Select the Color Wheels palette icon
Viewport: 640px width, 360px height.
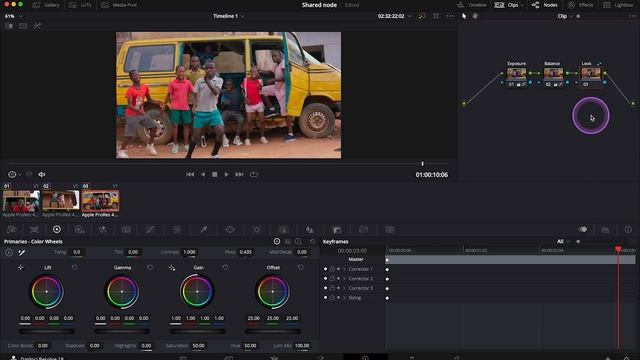point(57,230)
